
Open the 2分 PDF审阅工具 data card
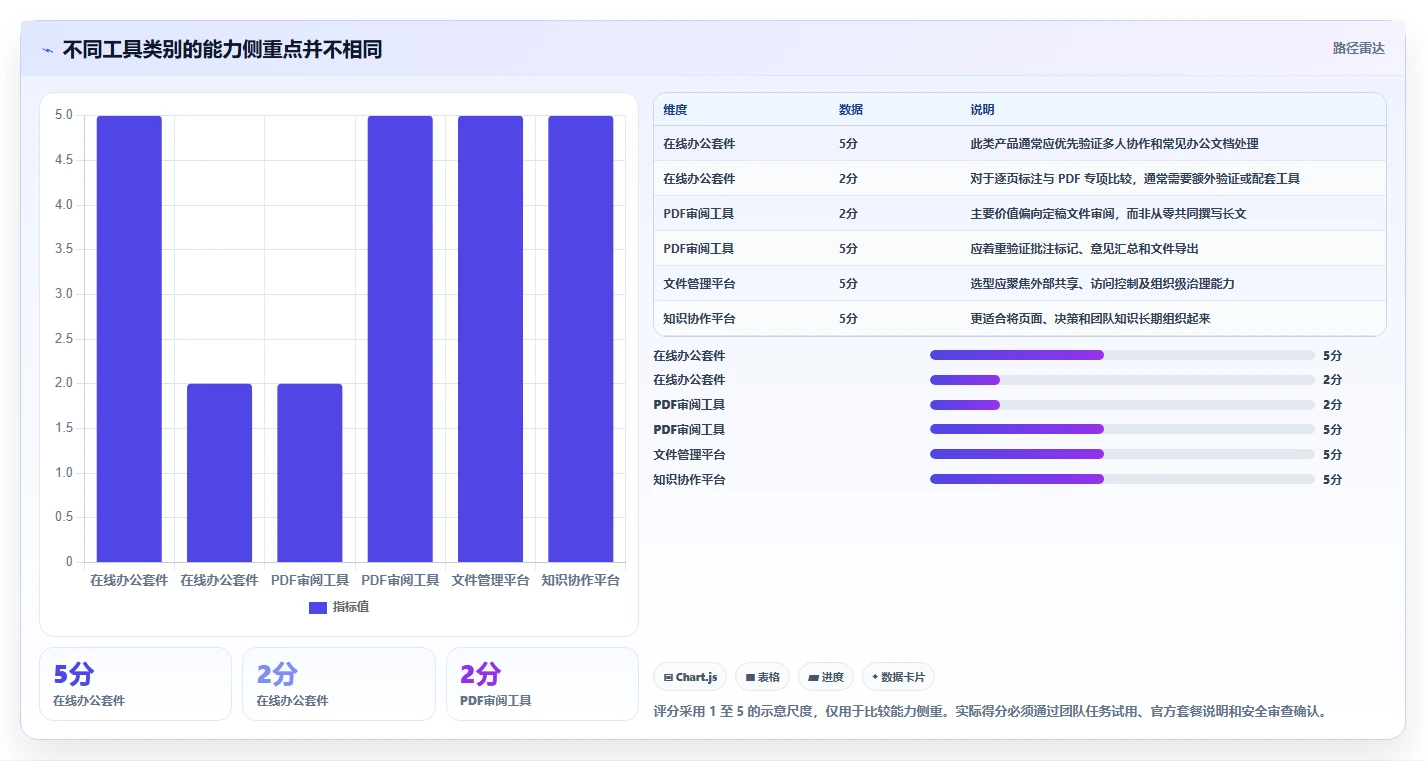(542, 684)
